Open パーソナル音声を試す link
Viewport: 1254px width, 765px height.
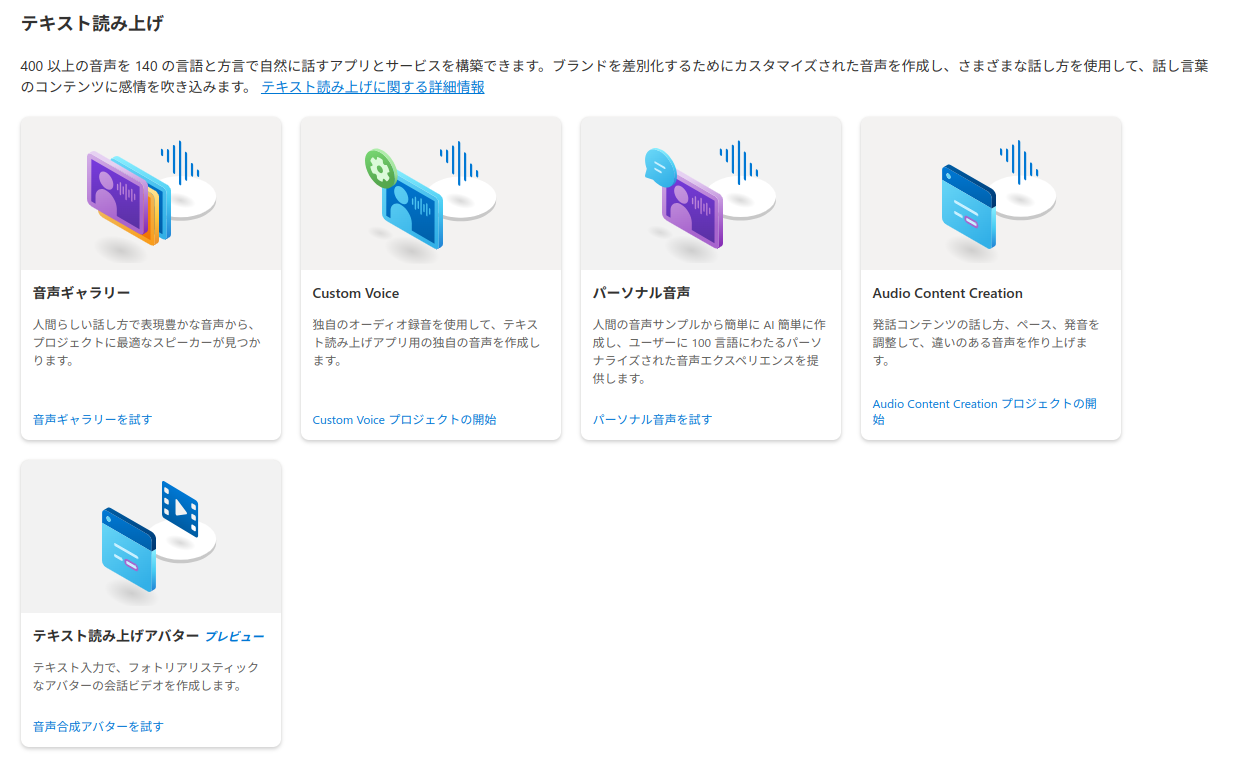click(x=655, y=419)
